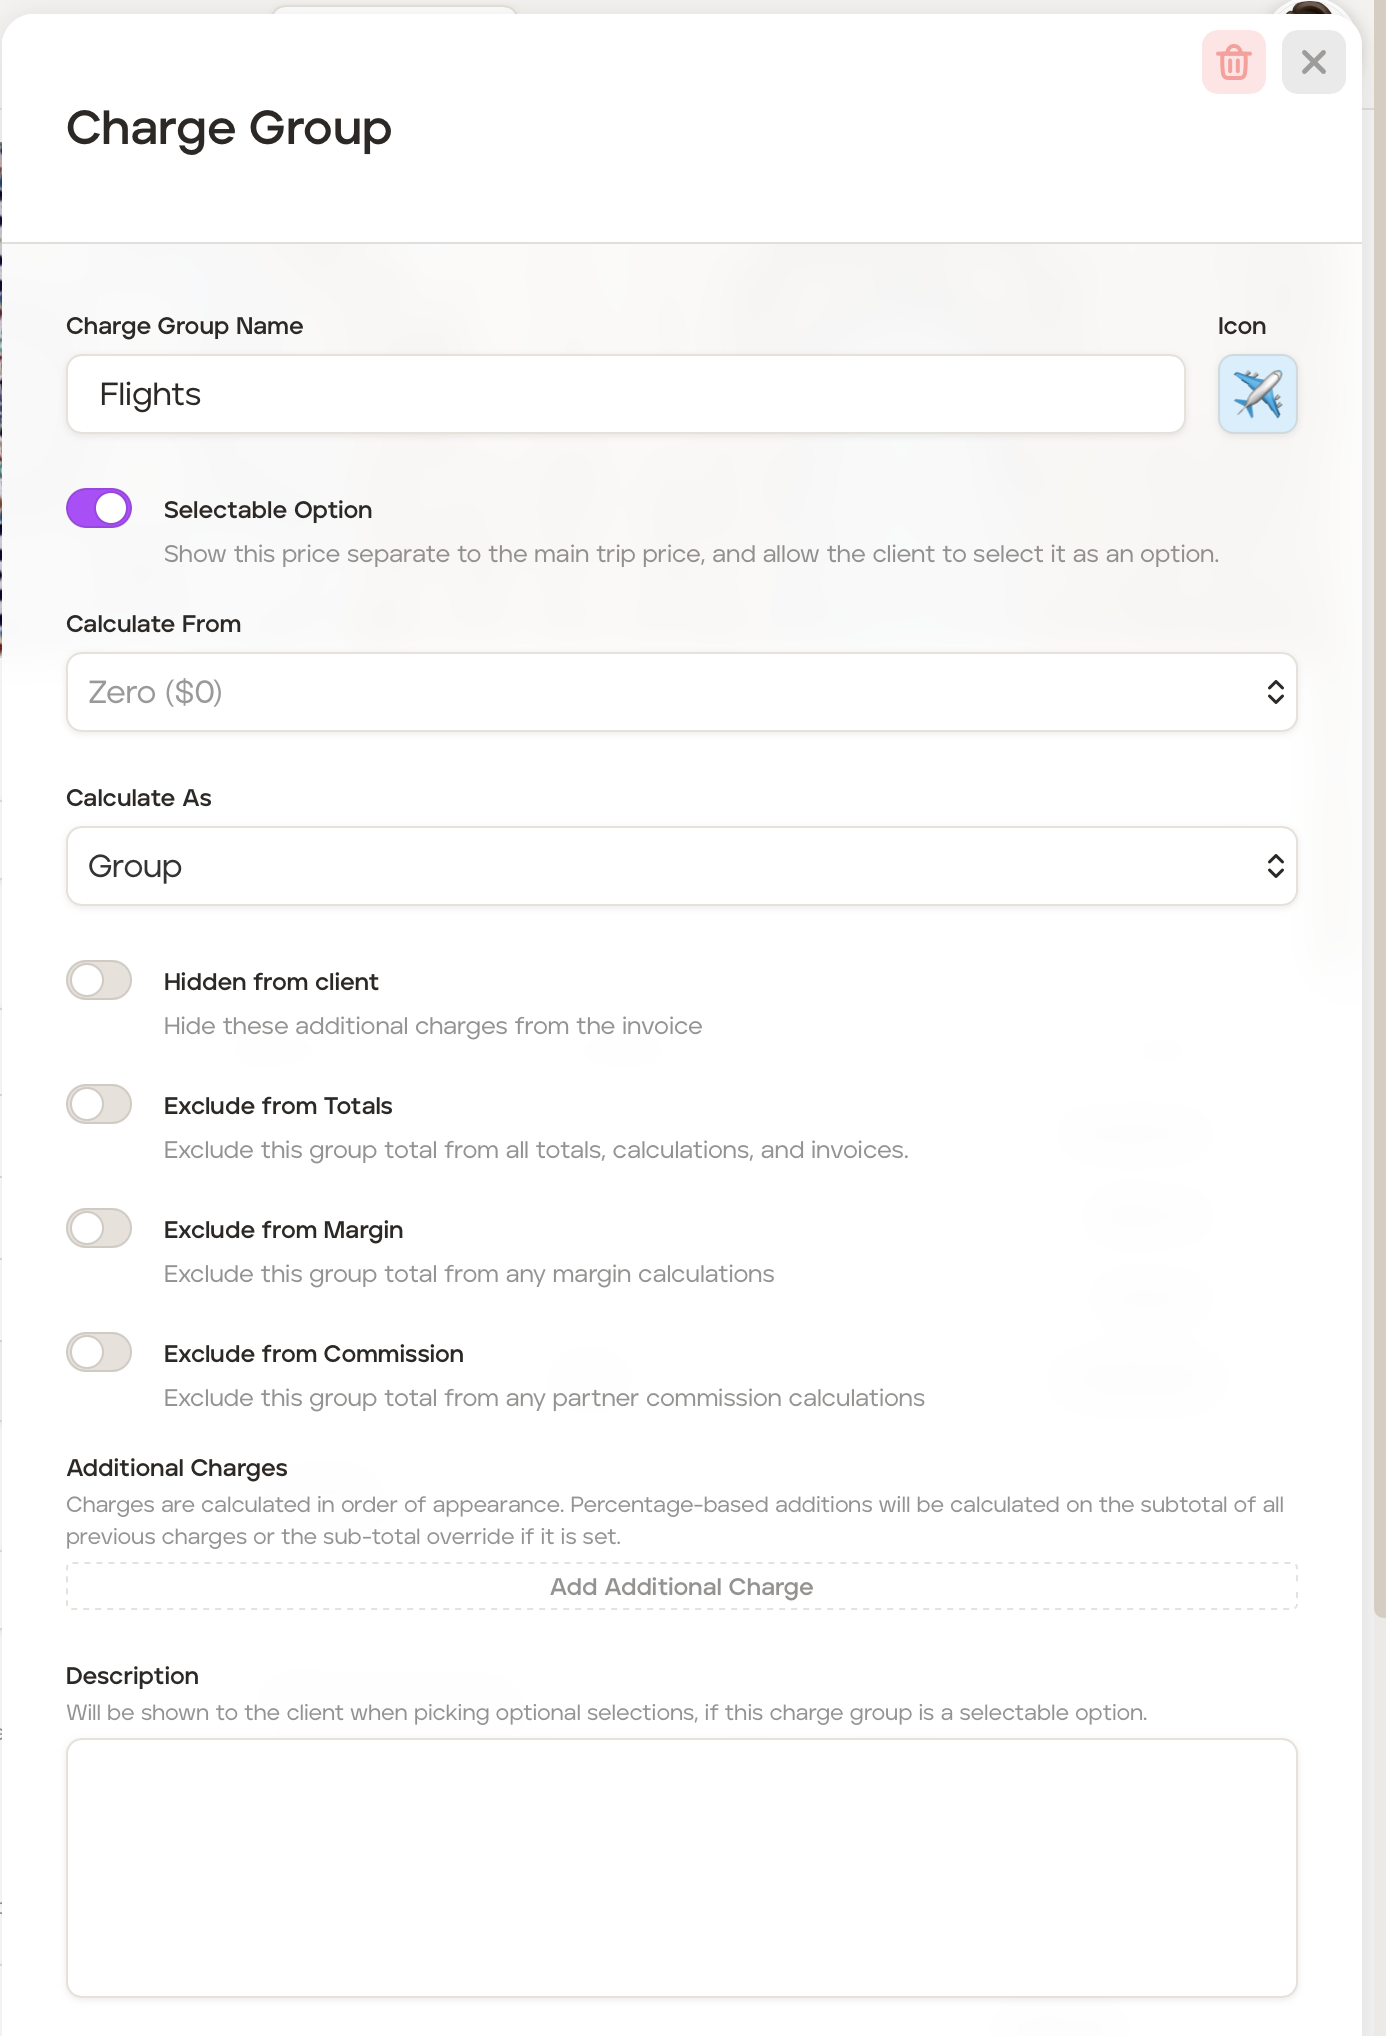1386x2036 pixels.
Task: Open the Calculate From dropdown
Action: coord(660,692)
